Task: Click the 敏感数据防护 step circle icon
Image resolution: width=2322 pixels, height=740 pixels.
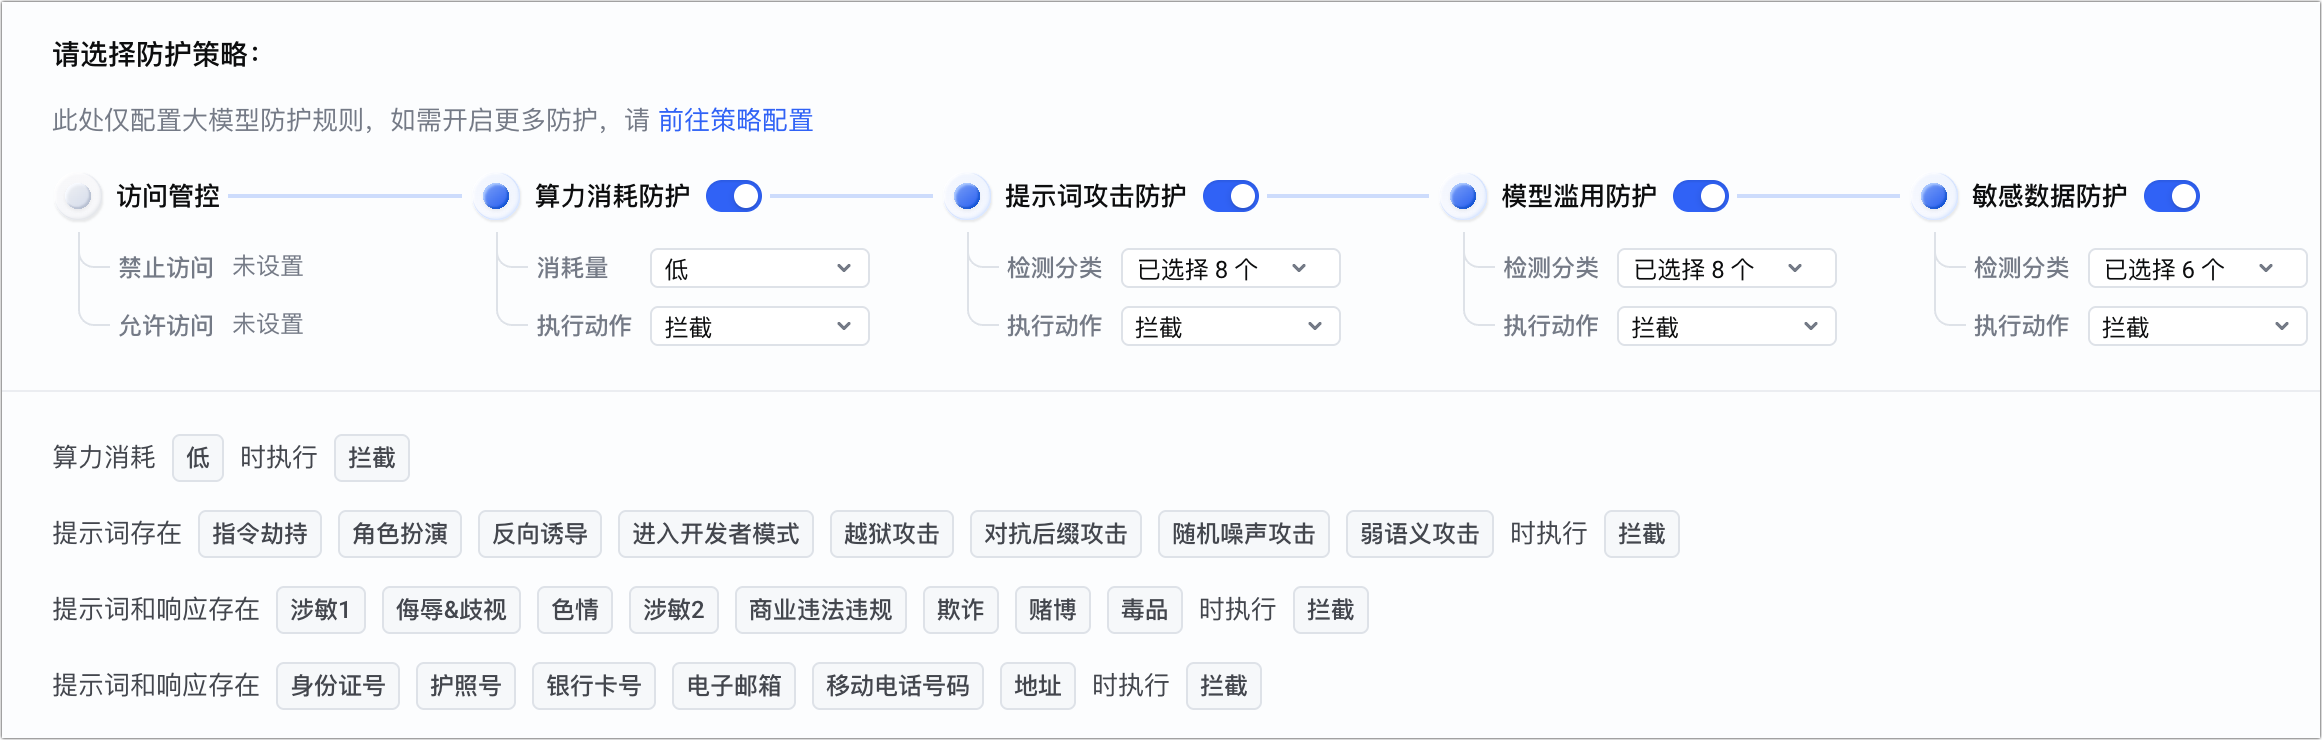Action: [x=1933, y=196]
